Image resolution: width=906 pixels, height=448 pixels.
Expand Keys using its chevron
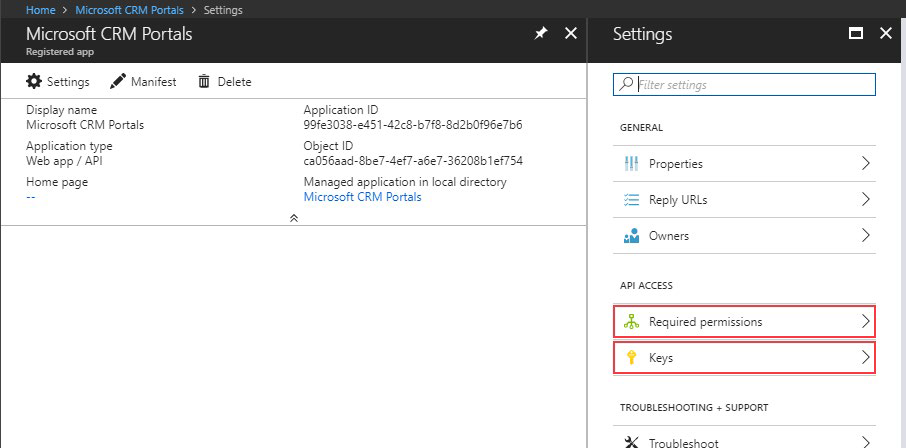point(866,358)
